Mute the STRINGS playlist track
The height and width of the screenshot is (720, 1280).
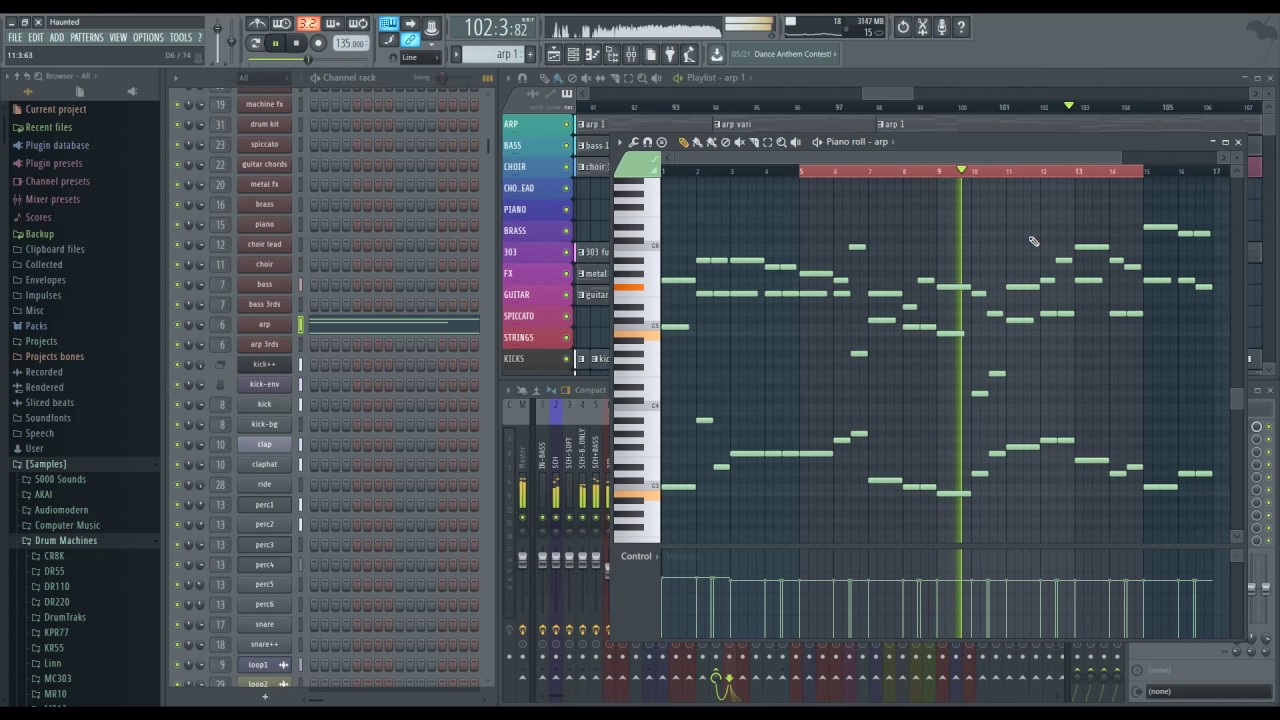[x=566, y=338]
